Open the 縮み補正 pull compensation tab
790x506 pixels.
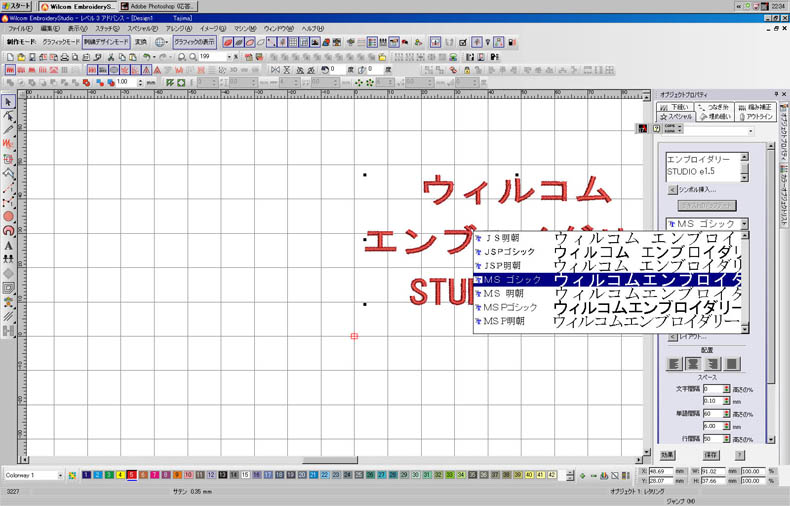[755, 107]
